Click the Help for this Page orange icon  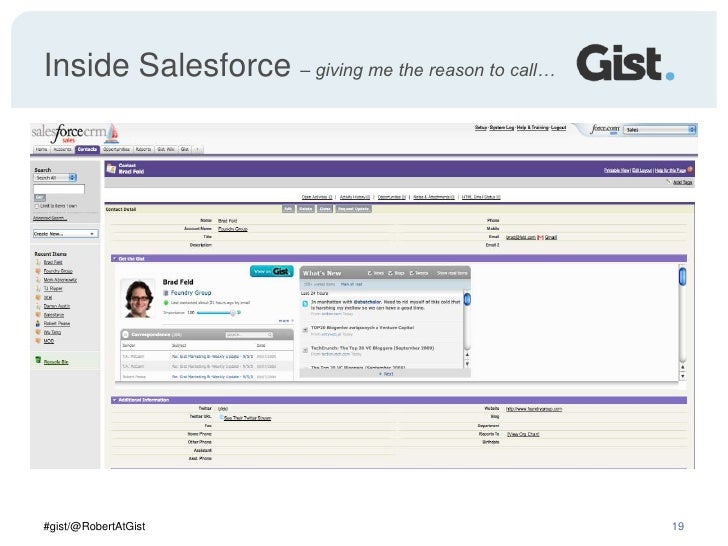point(690,169)
